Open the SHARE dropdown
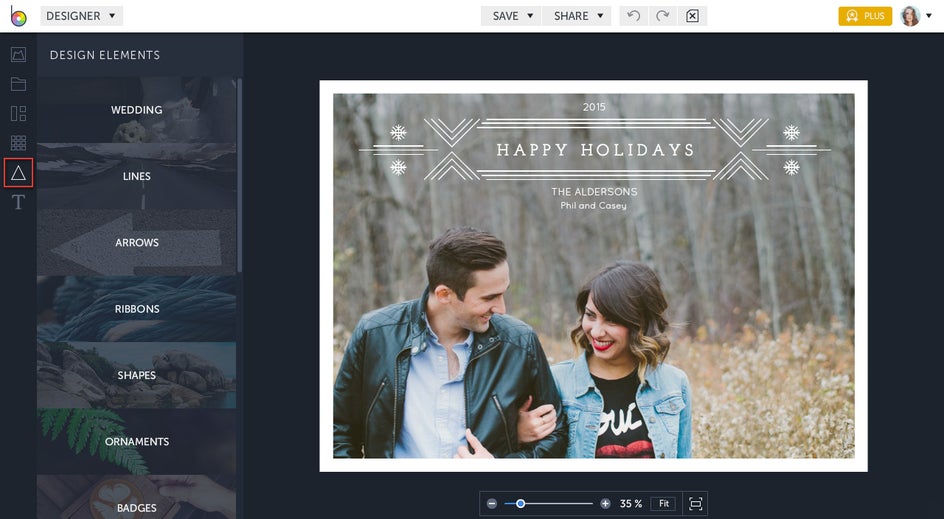 pos(577,16)
